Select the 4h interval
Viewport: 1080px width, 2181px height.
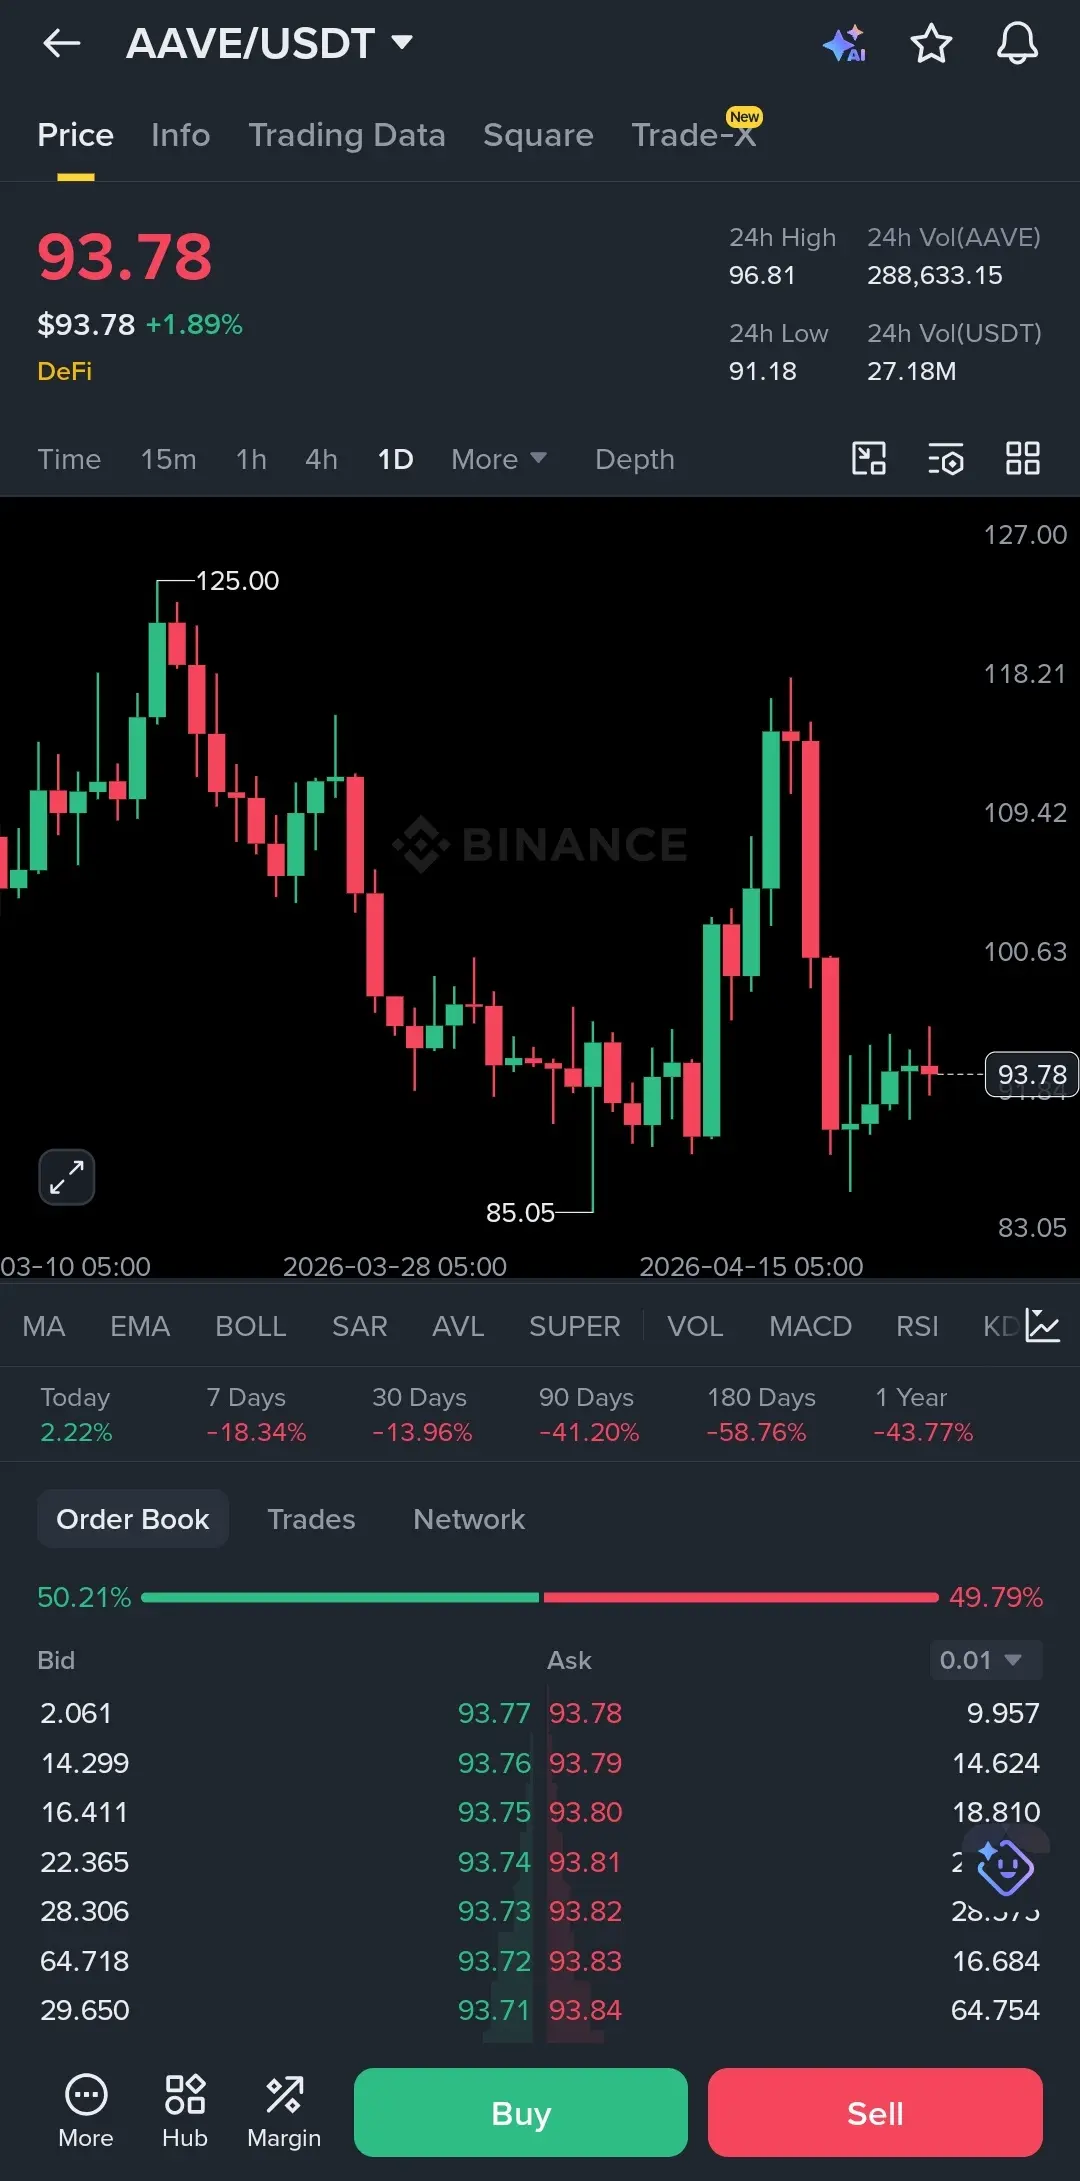coord(321,459)
